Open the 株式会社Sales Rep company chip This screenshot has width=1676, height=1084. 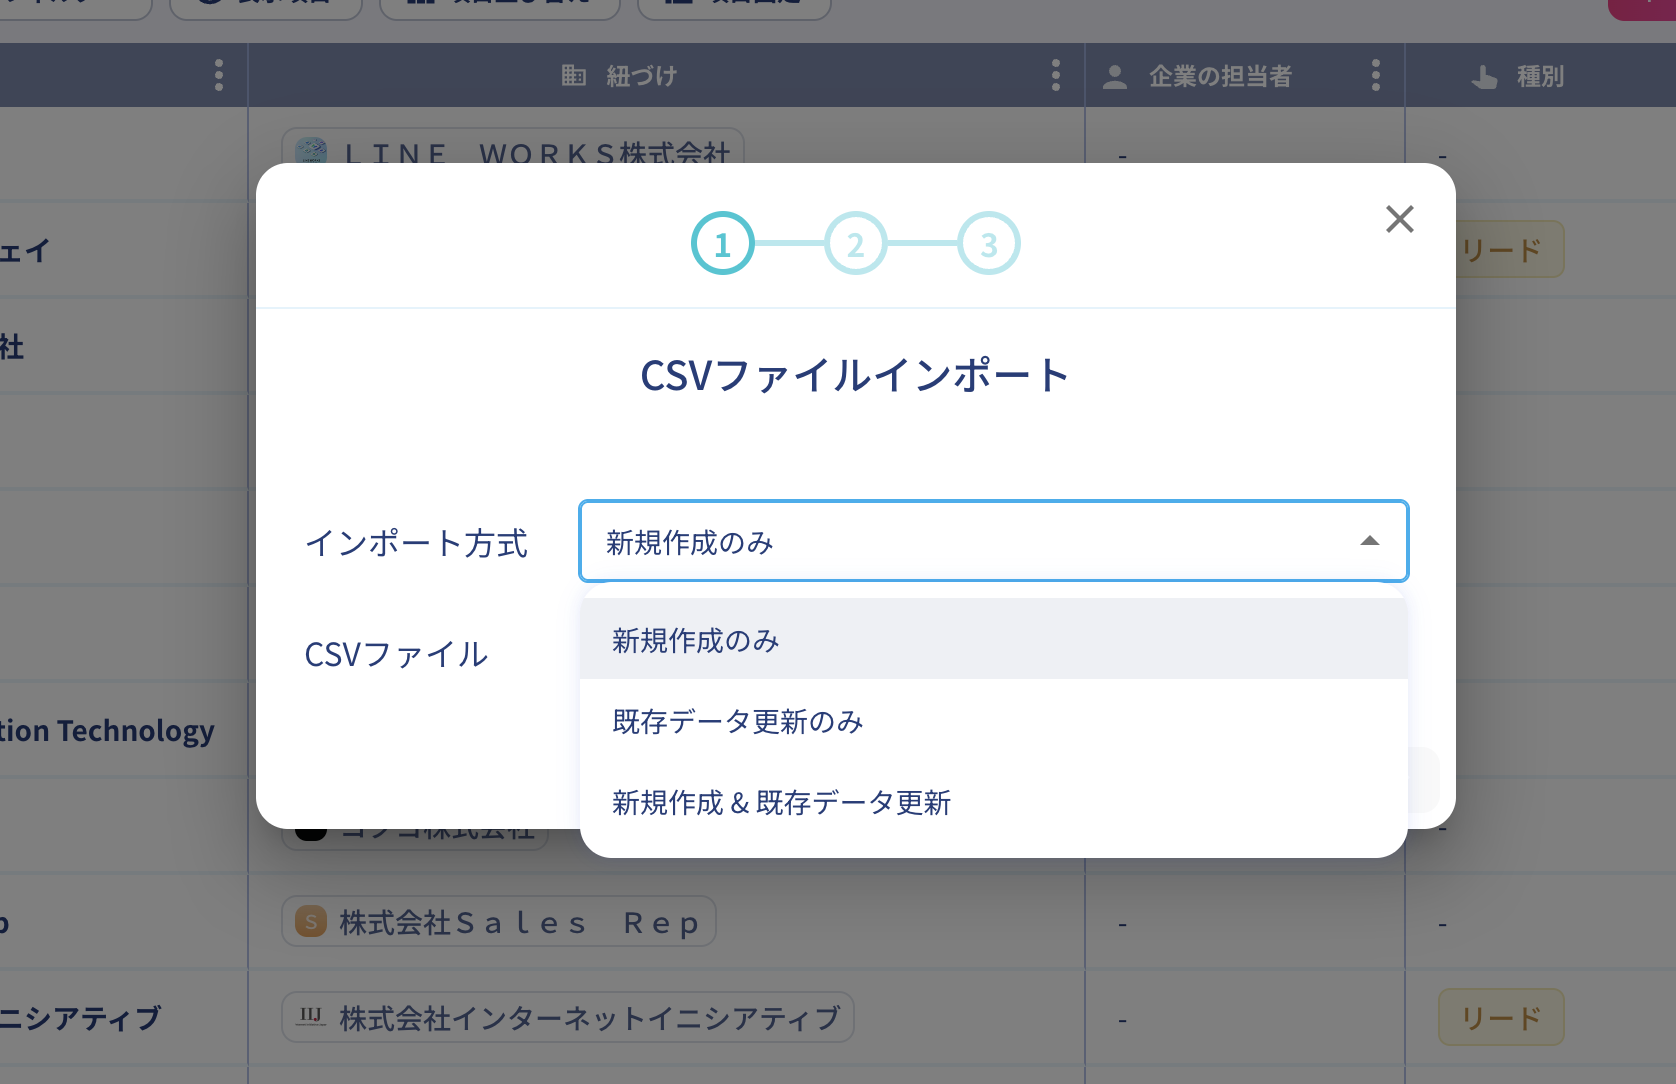(x=498, y=921)
